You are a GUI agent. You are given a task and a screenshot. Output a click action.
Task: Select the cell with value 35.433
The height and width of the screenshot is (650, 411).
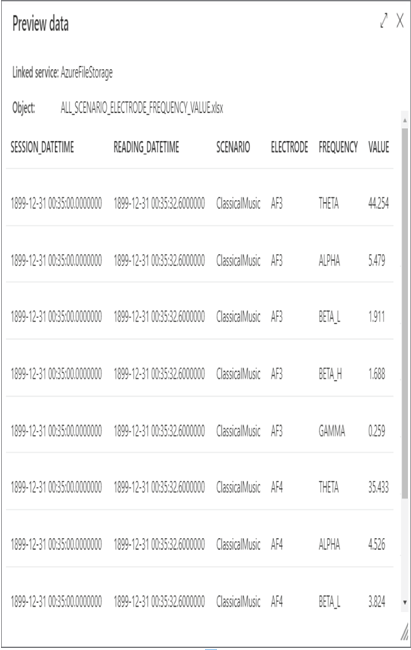click(378, 488)
